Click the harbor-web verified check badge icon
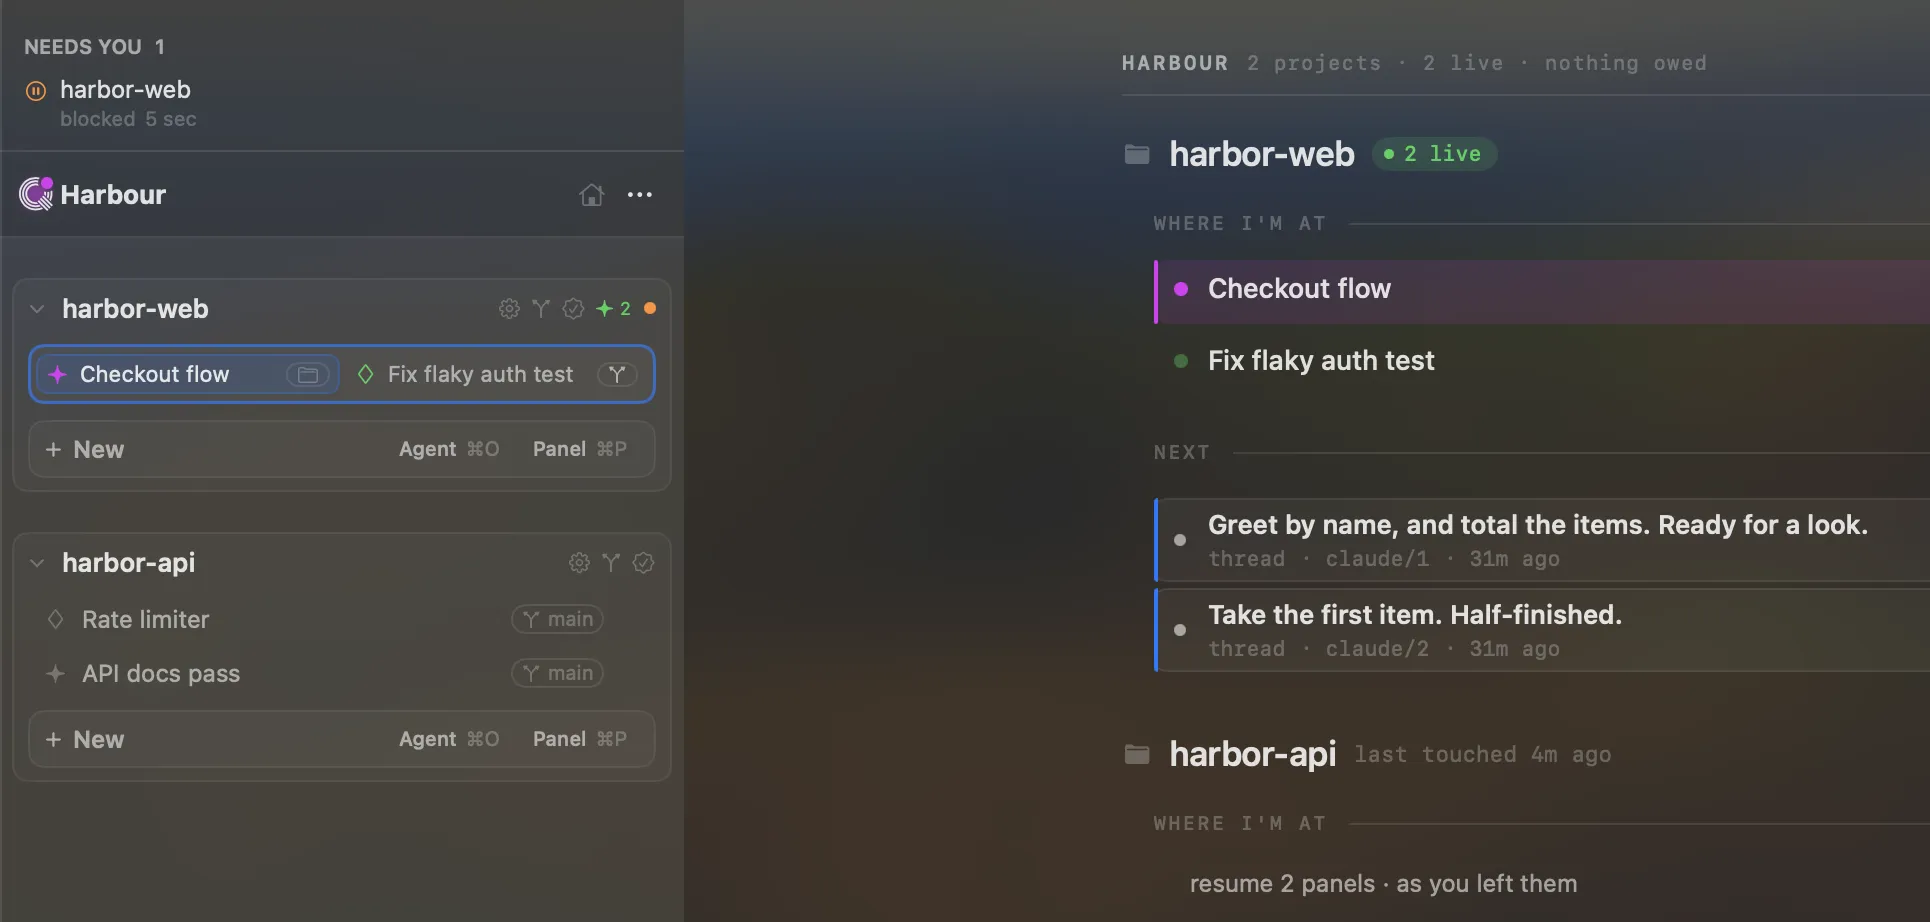1930x922 pixels. (573, 309)
